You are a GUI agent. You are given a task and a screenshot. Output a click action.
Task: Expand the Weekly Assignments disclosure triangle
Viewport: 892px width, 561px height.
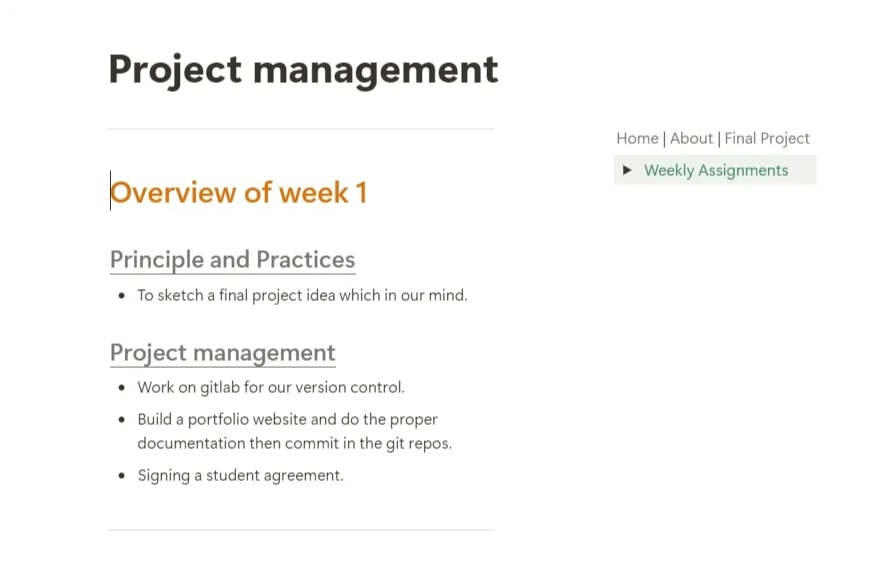tap(627, 170)
